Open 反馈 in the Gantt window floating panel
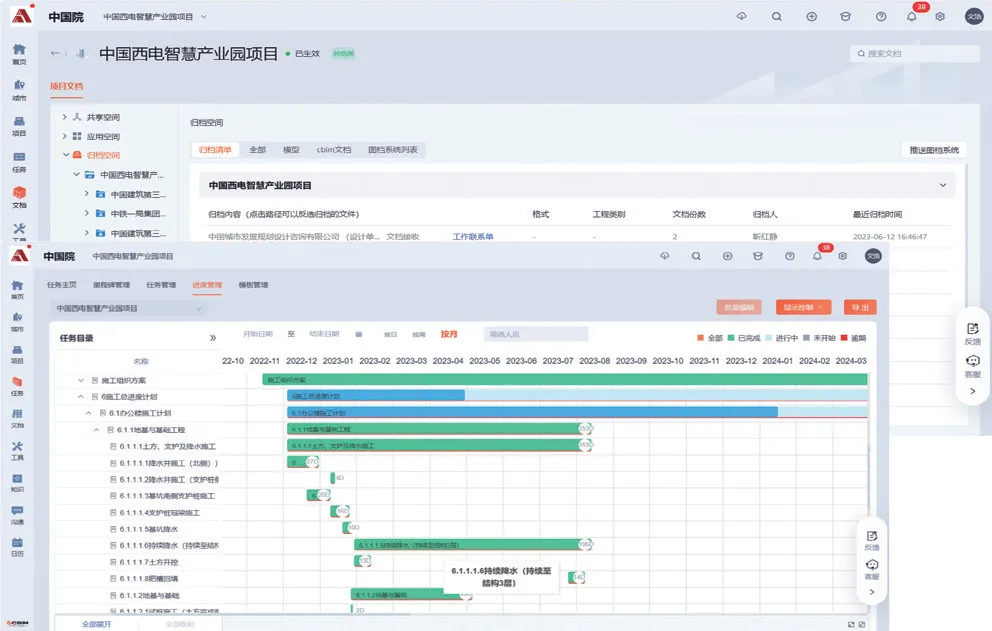The image size is (992, 631). click(872, 540)
